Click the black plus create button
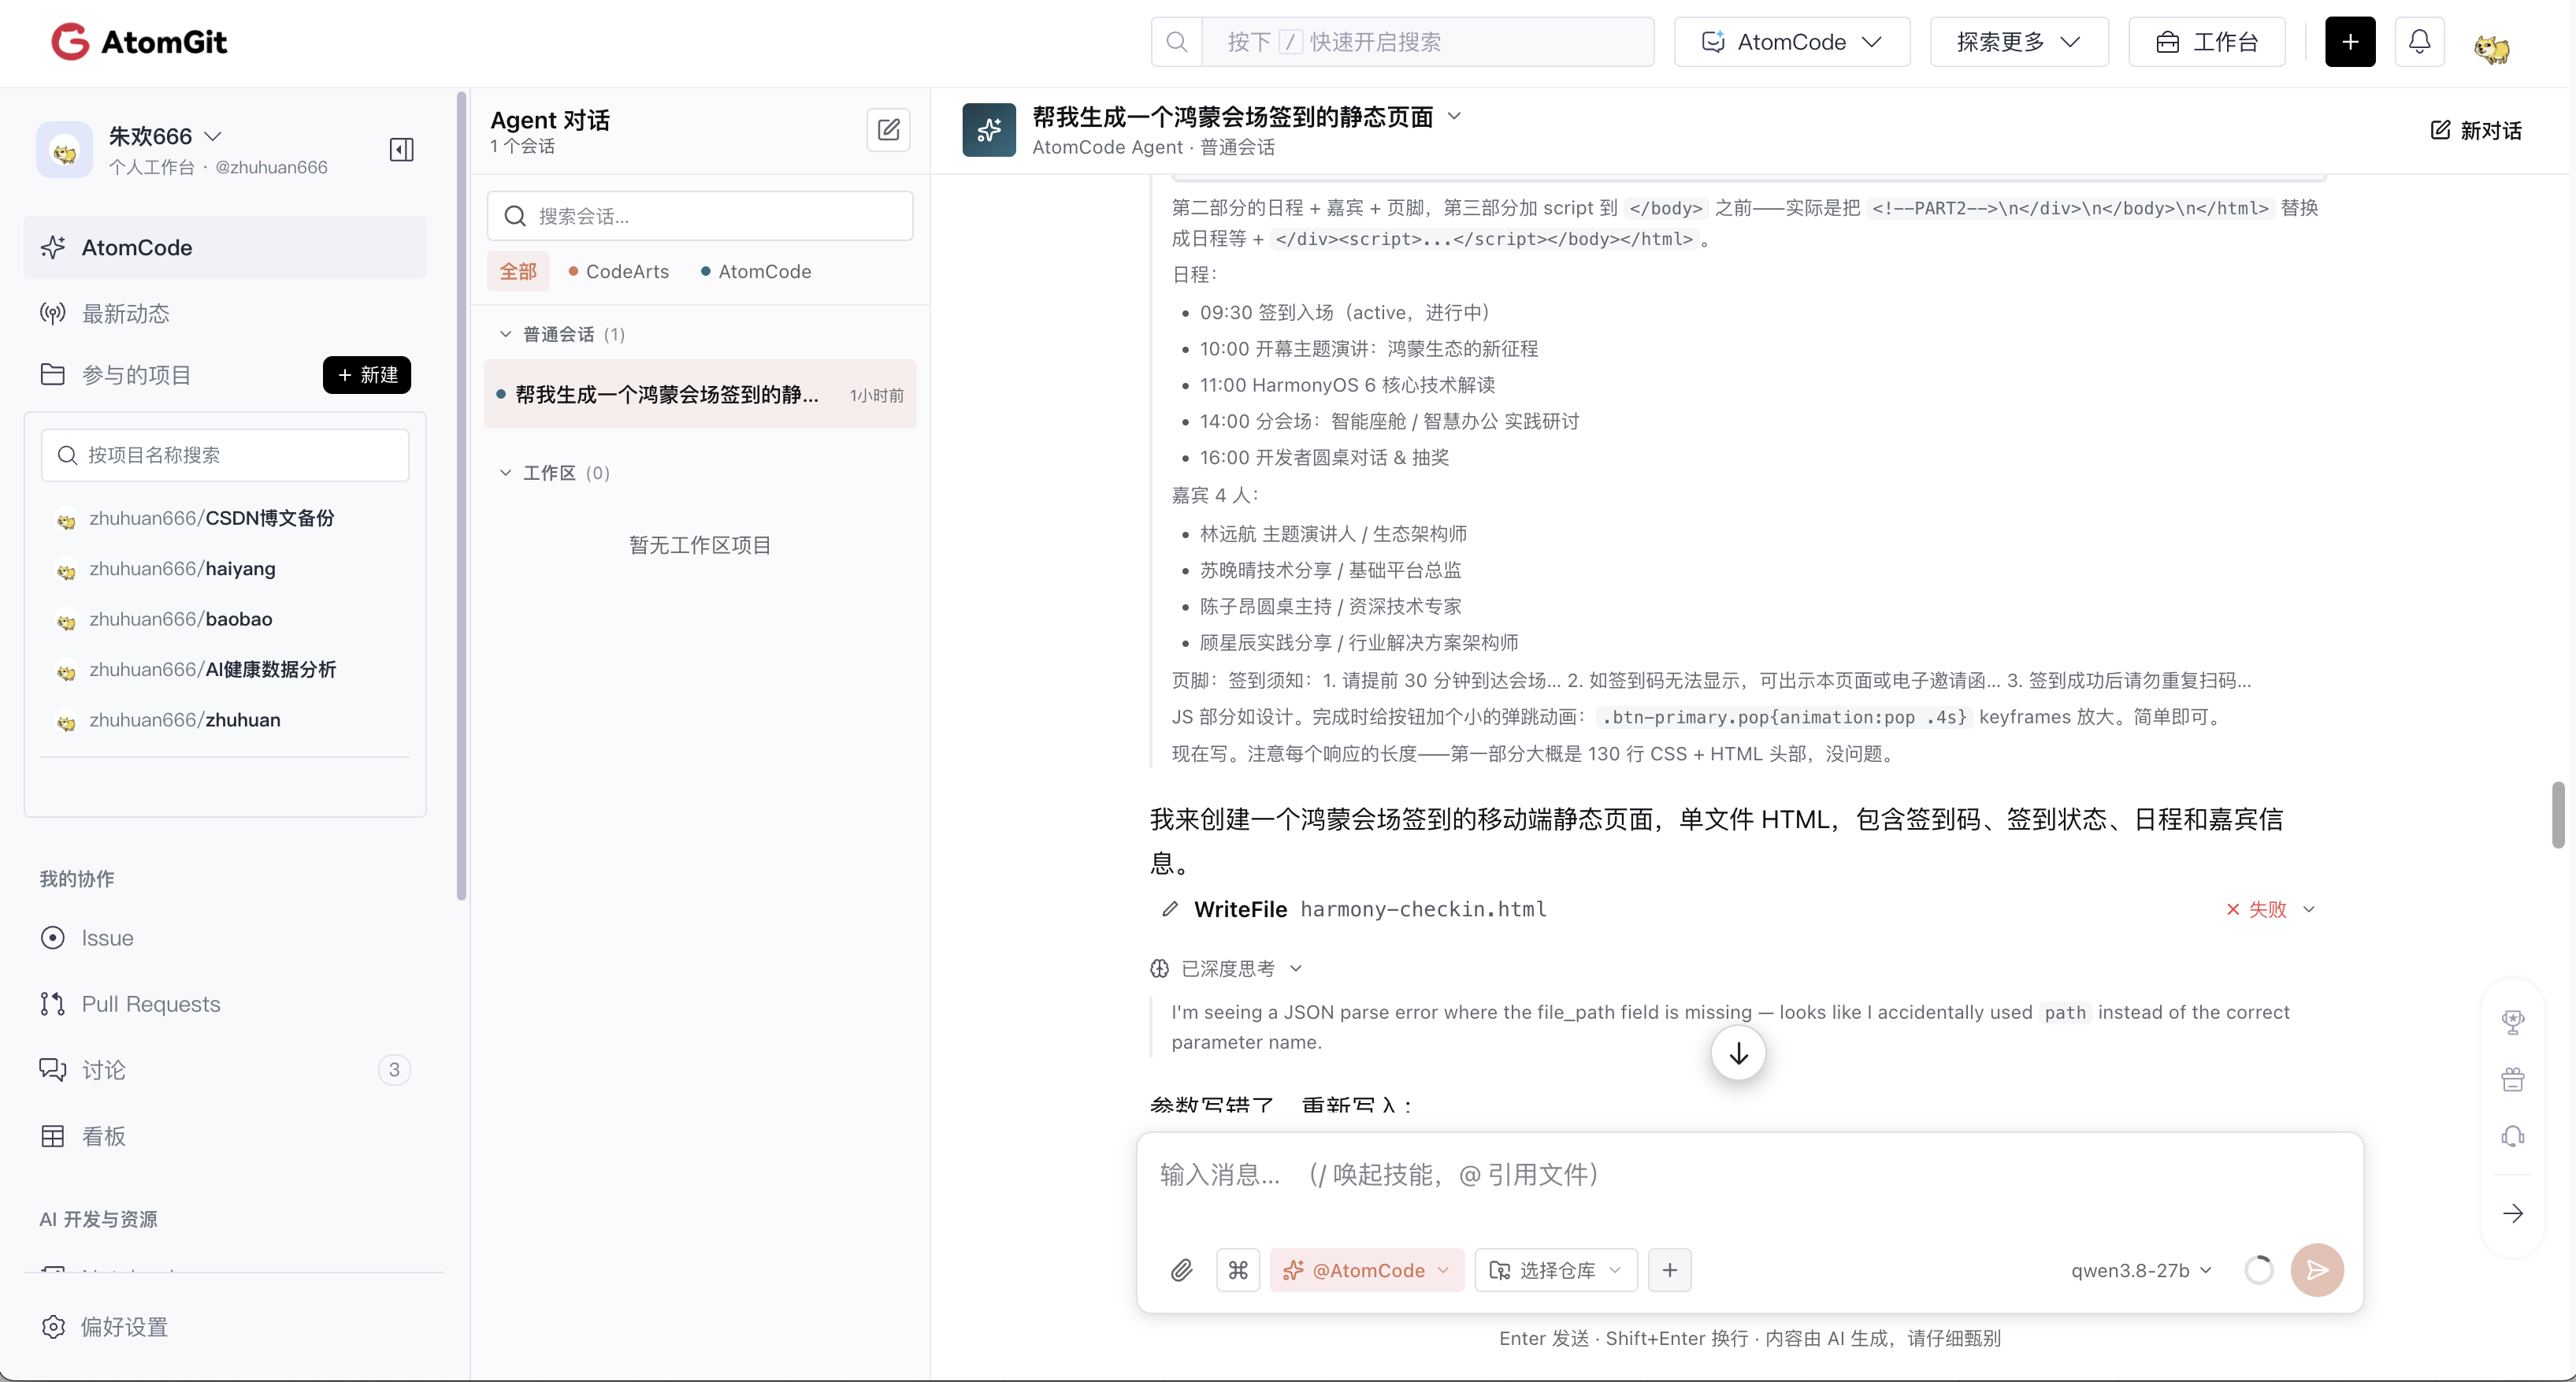The height and width of the screenshot is (1382, 2576). click(2350, 42)
